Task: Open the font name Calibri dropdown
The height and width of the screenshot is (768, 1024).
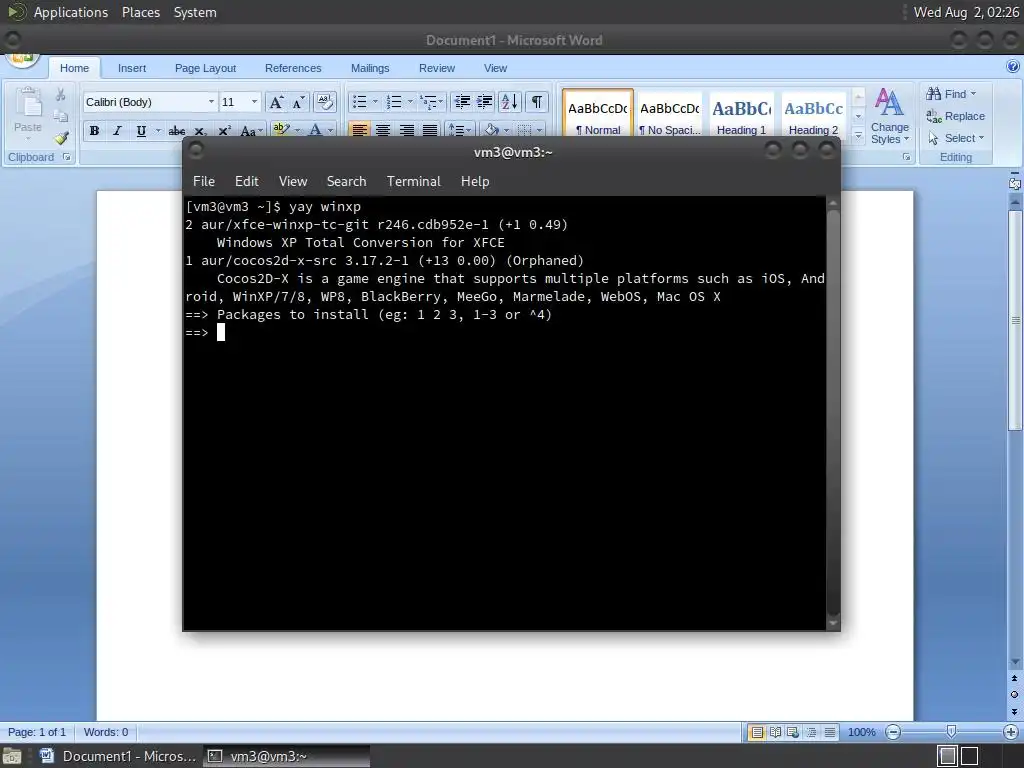Action: click(211, 102)
